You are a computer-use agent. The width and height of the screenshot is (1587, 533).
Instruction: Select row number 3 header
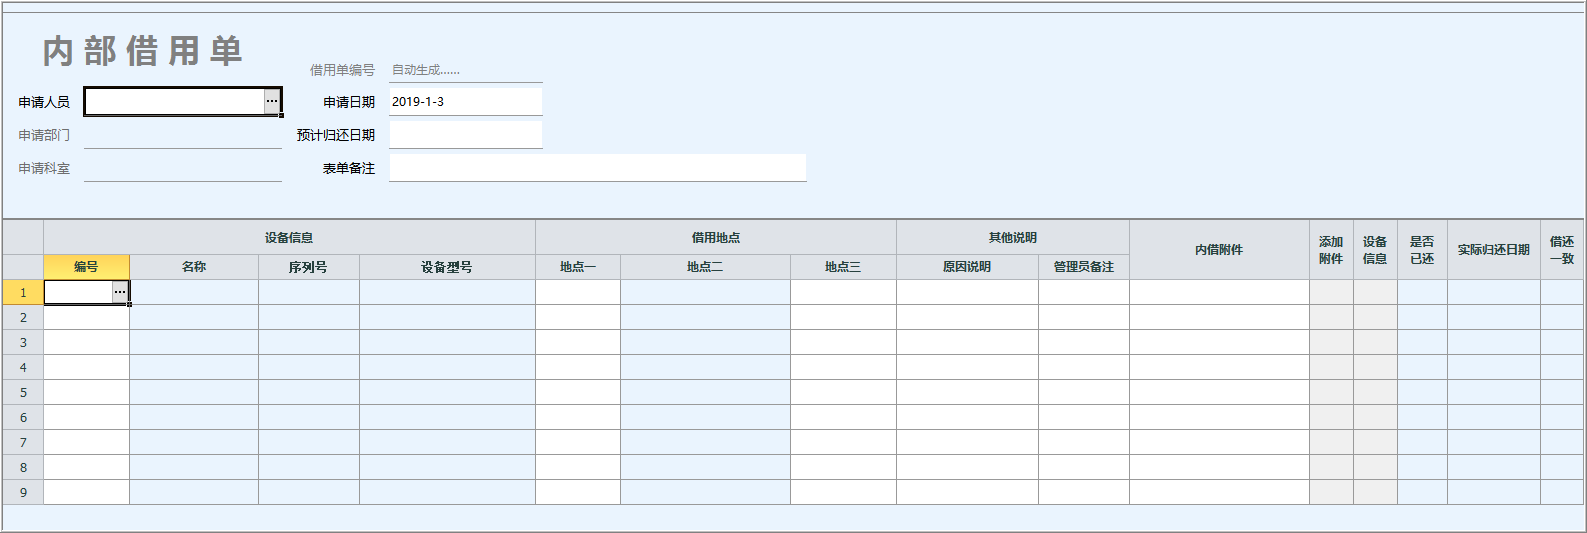(x=23, y=342)
